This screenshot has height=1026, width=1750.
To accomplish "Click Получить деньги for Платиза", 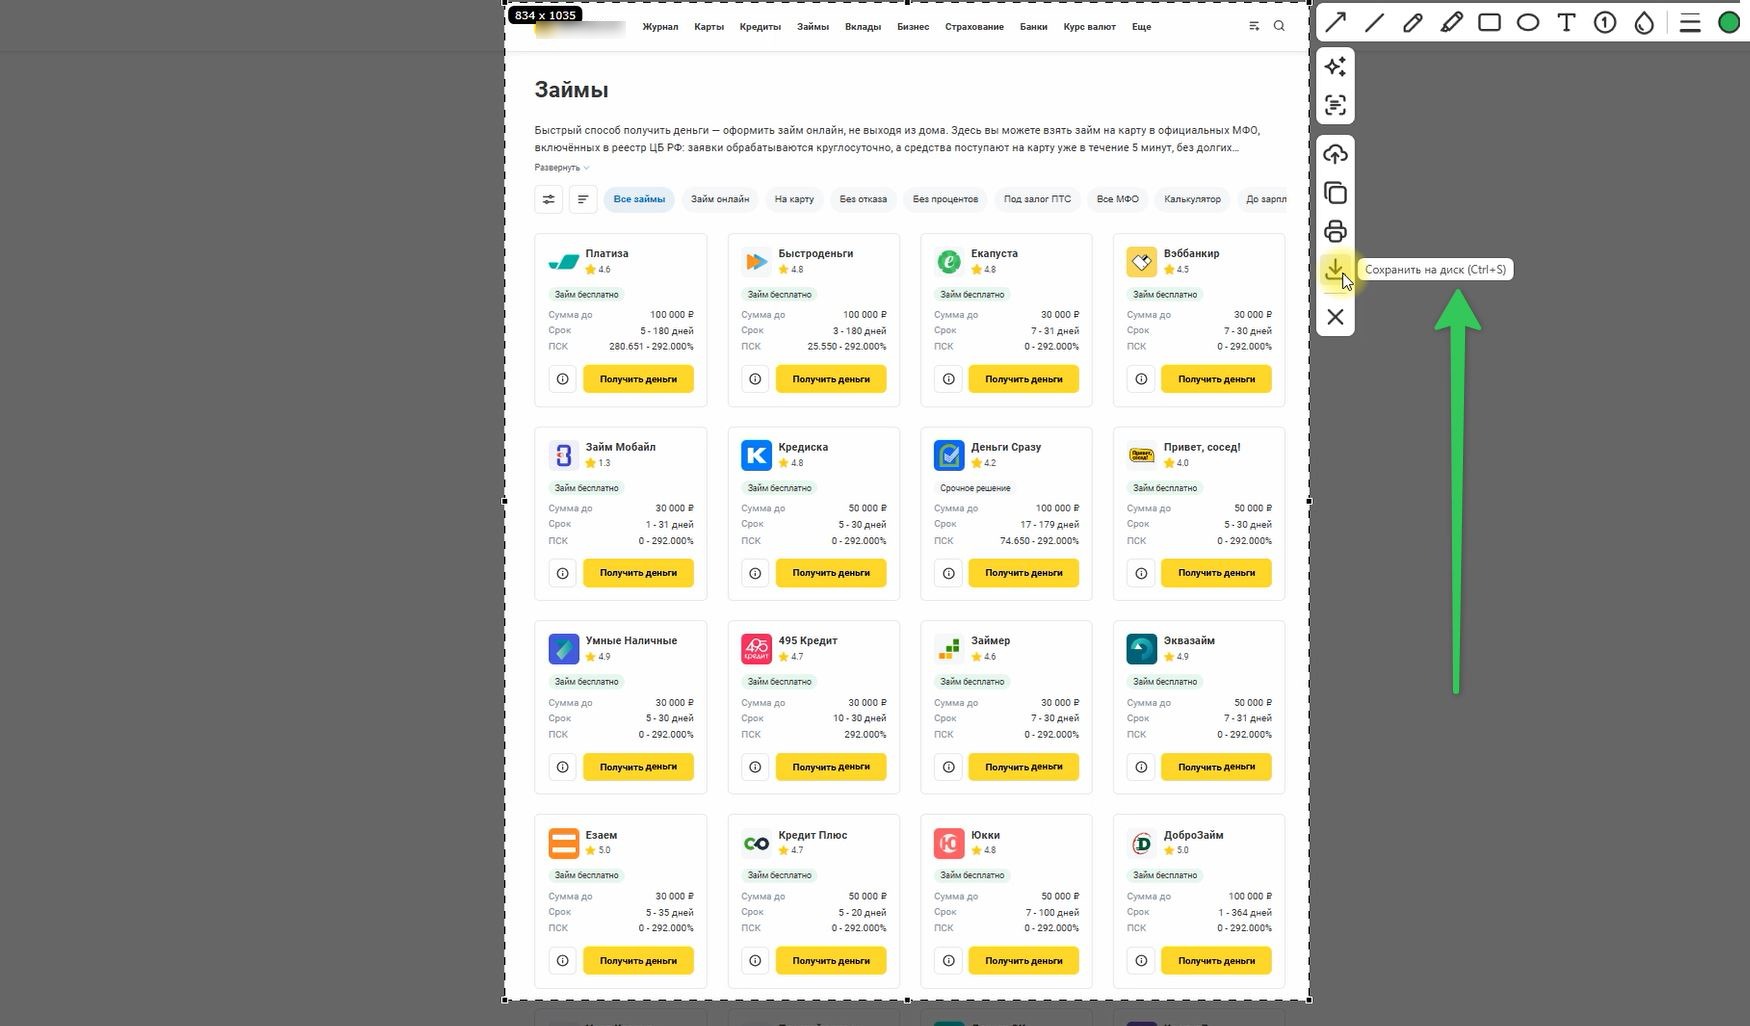I will click(x=638, y=379).
